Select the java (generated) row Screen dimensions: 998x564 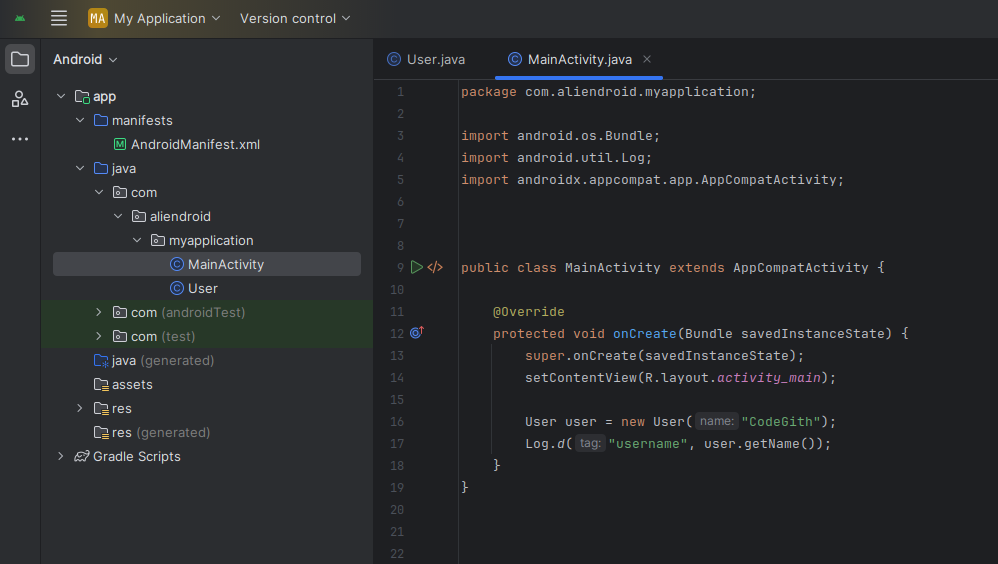[x=207, y=361]
